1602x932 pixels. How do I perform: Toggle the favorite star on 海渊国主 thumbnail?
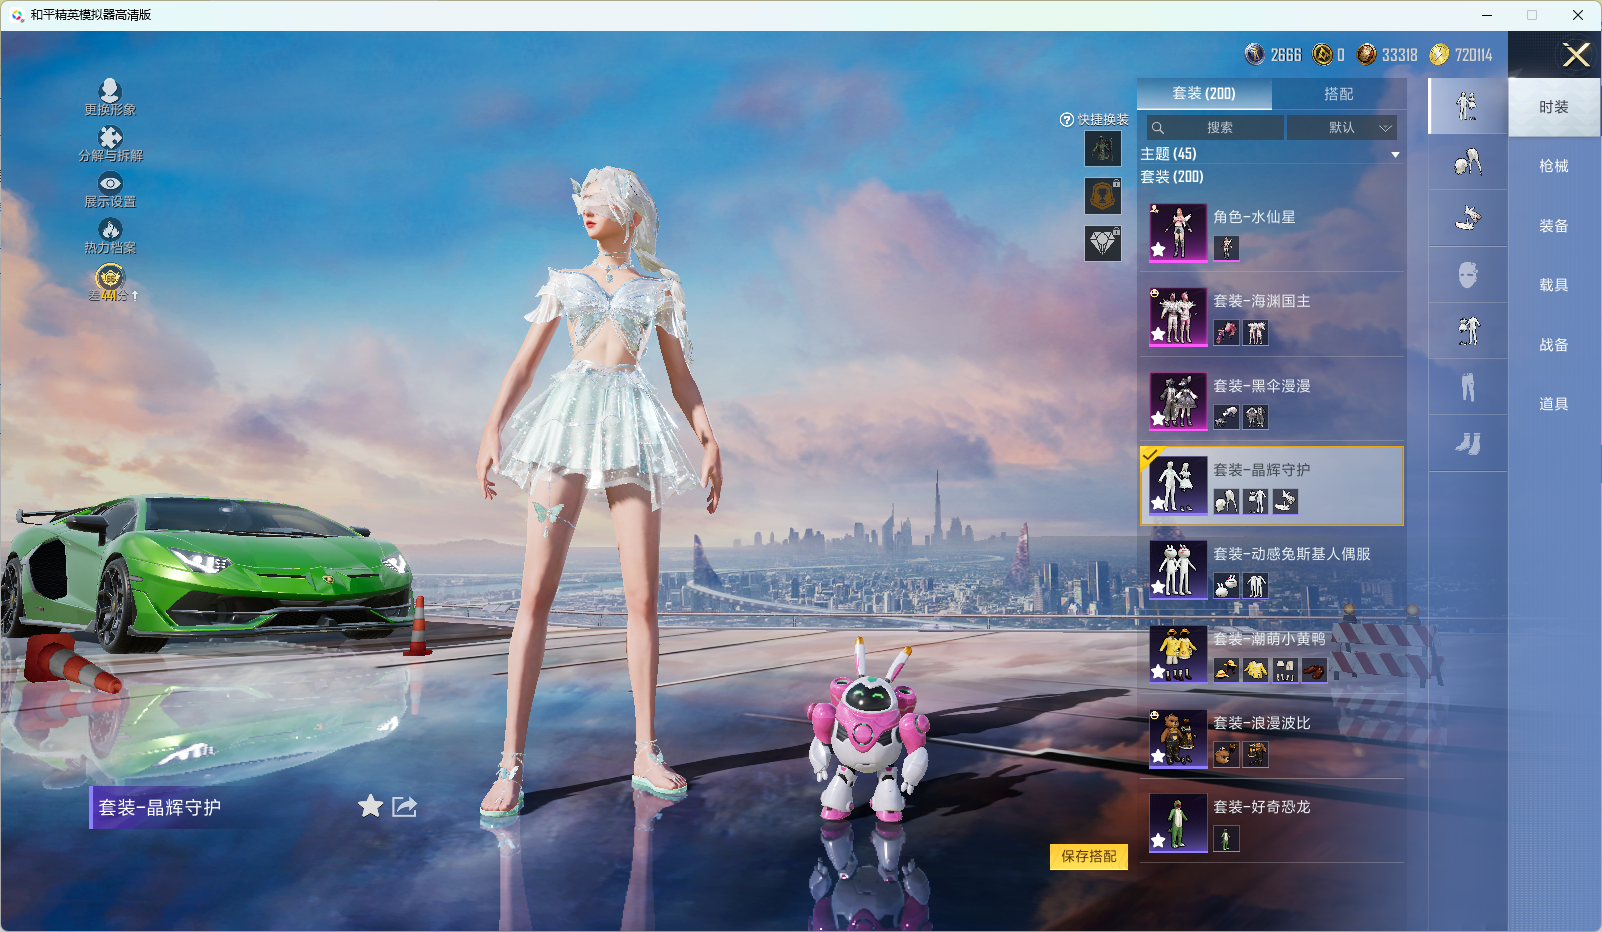click(1158, 335)
